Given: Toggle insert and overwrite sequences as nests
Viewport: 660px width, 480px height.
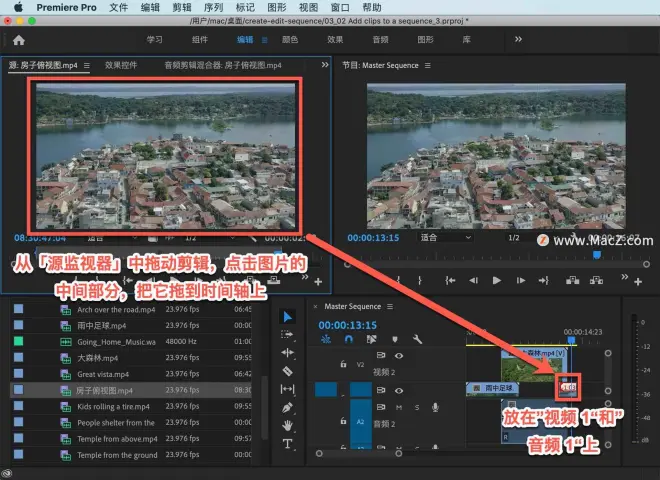Looking at the screenshot, I should (326, 339).
